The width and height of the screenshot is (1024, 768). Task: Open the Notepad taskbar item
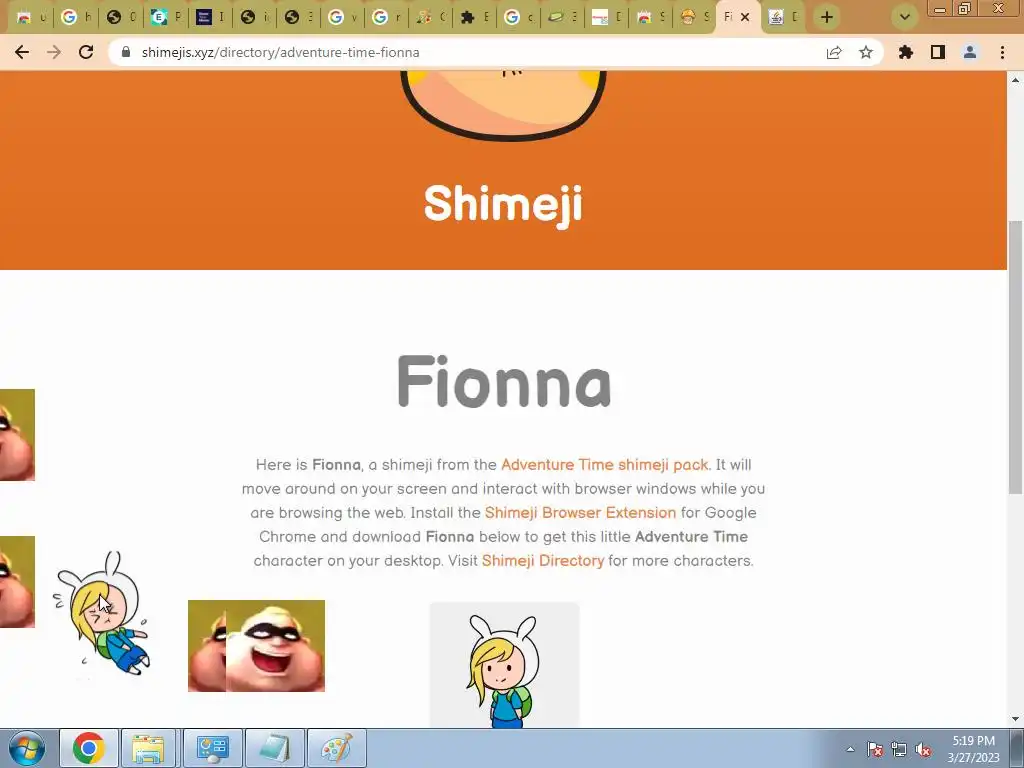point(274,748)
